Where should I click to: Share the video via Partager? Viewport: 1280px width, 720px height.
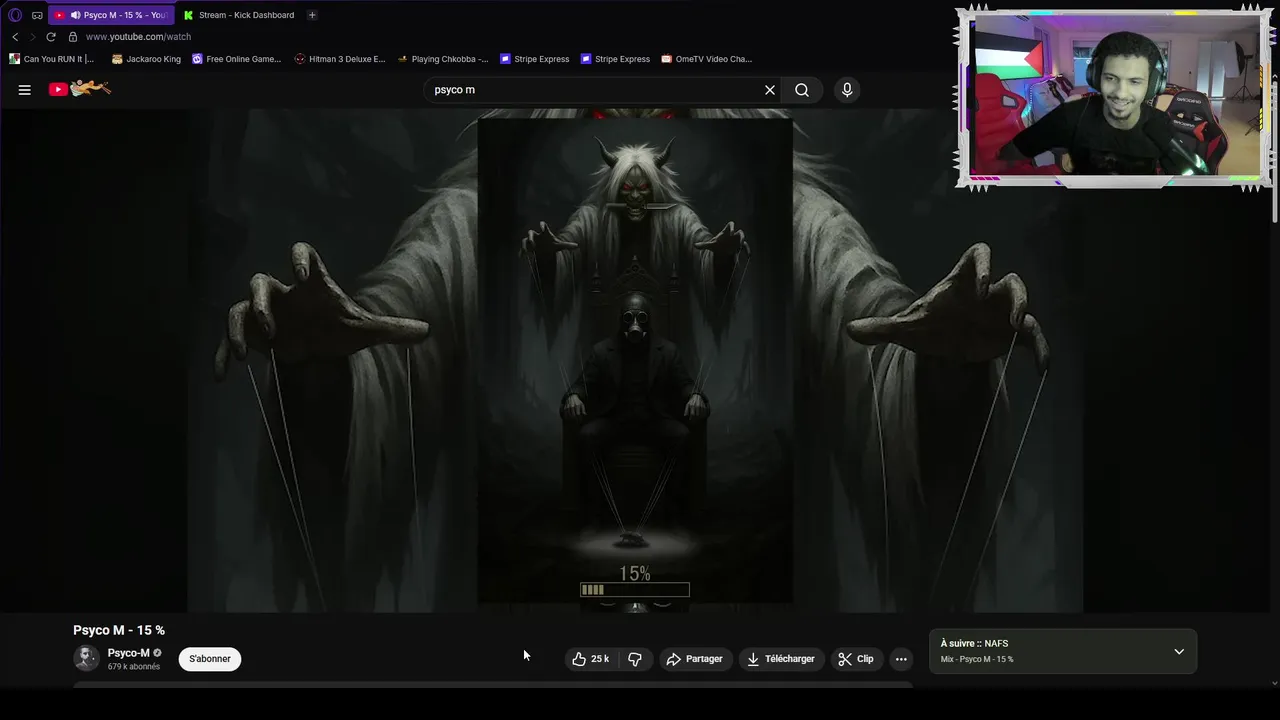pos(694,659)
